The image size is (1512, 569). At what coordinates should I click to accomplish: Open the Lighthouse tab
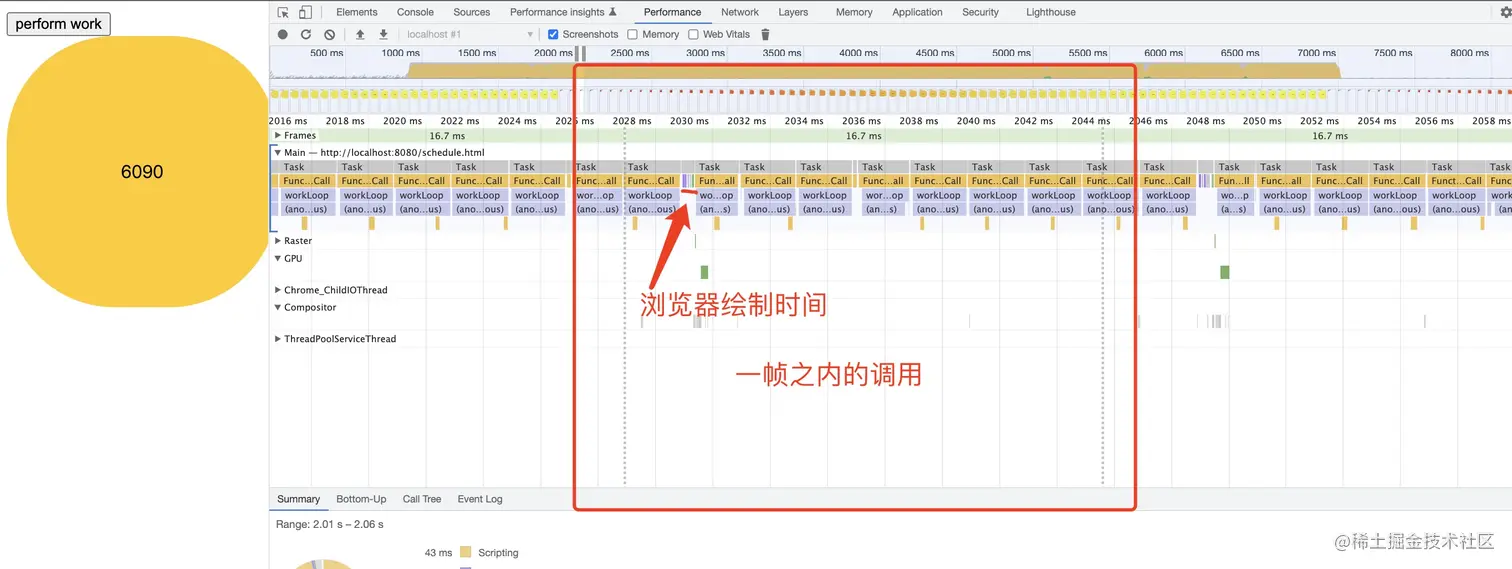(x=1051, y=12)
